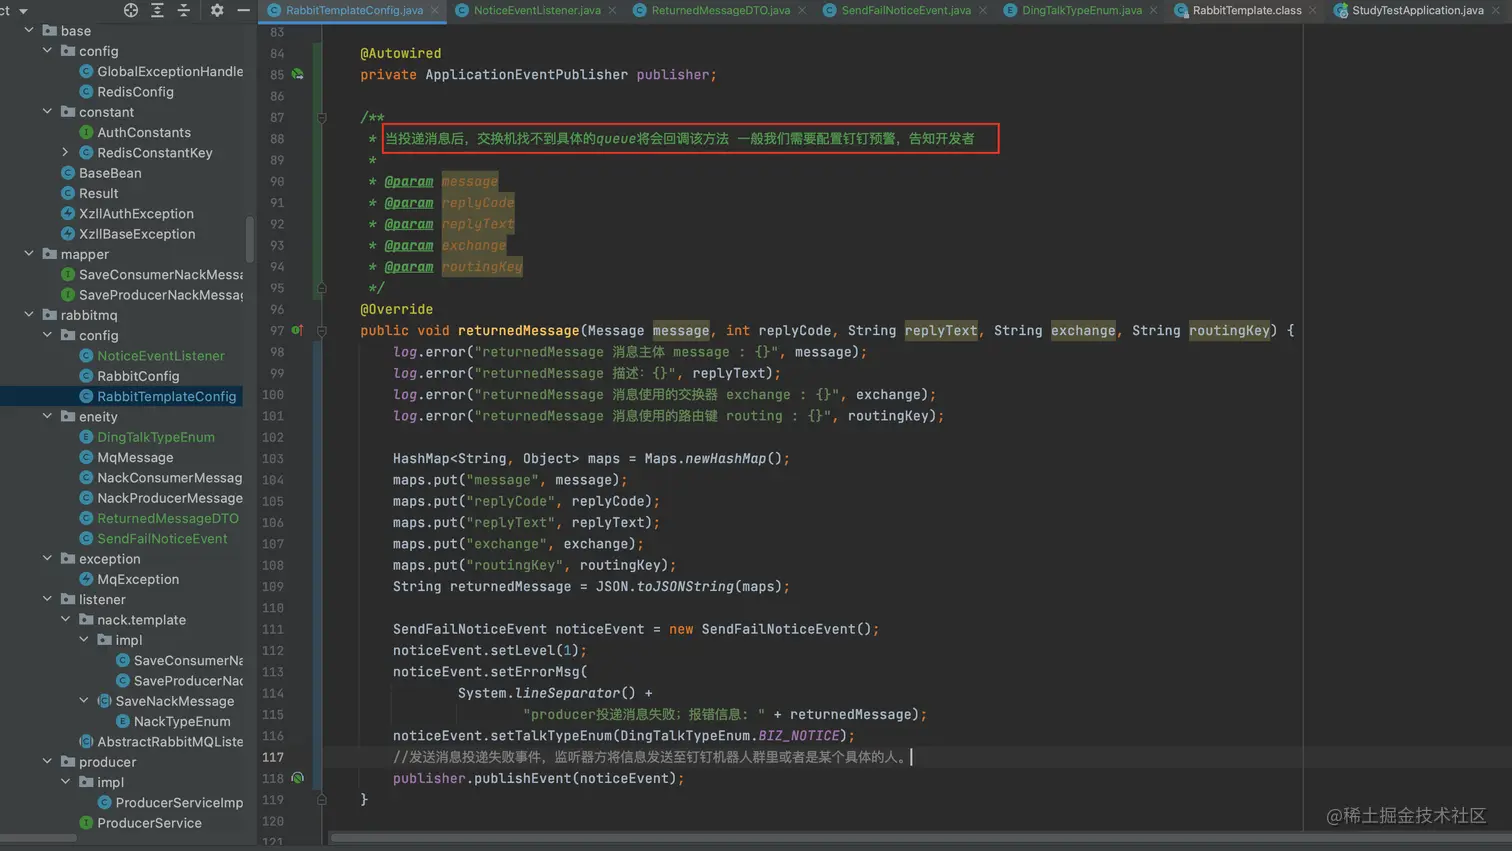Close the RabbitTemplateConfig.java tab

[x=435, y=10]
